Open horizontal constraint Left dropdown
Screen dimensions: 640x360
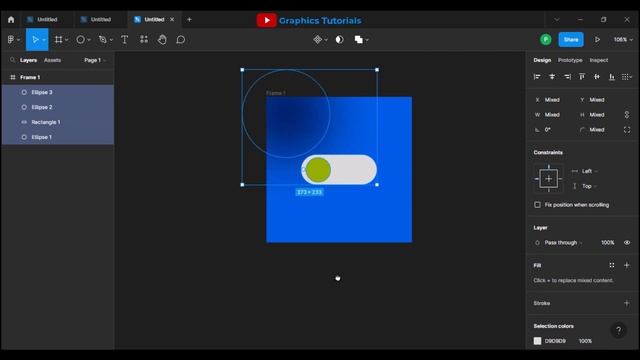[589, 171]
